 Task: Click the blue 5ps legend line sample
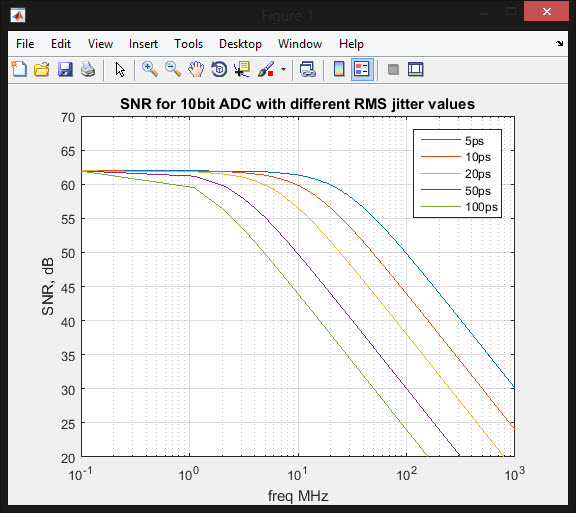click(440, 140)
